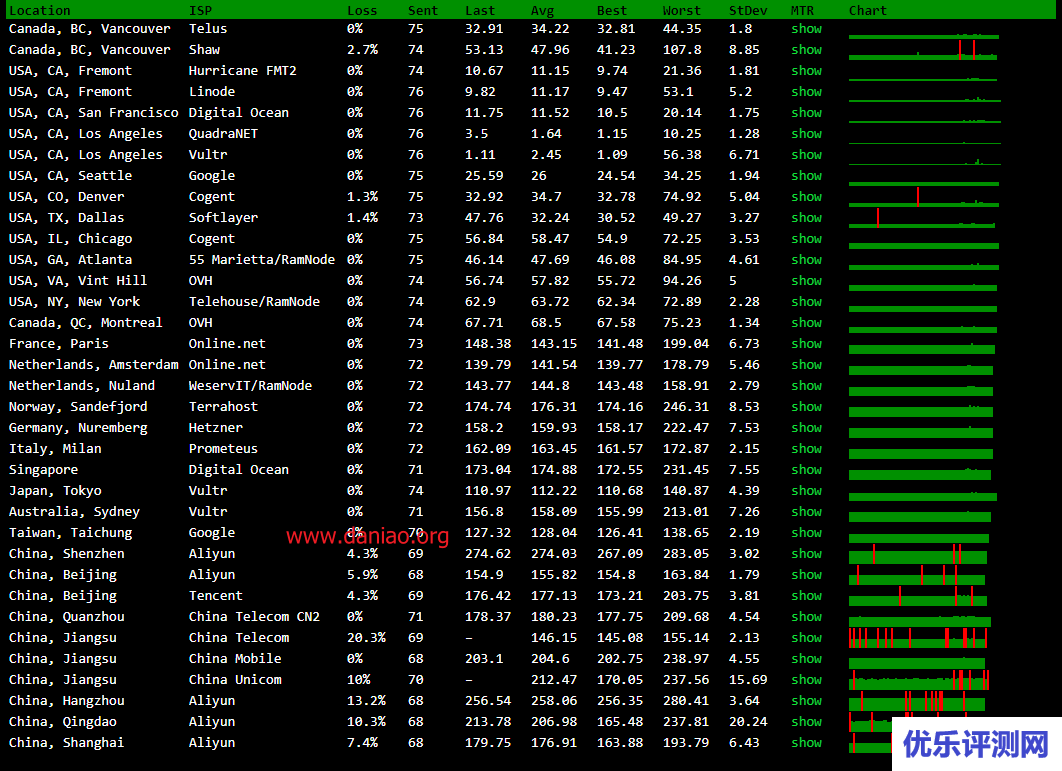Screen dimensions: 1062x771
Task: Click the MTR column header
Action: tap(802, 10)
